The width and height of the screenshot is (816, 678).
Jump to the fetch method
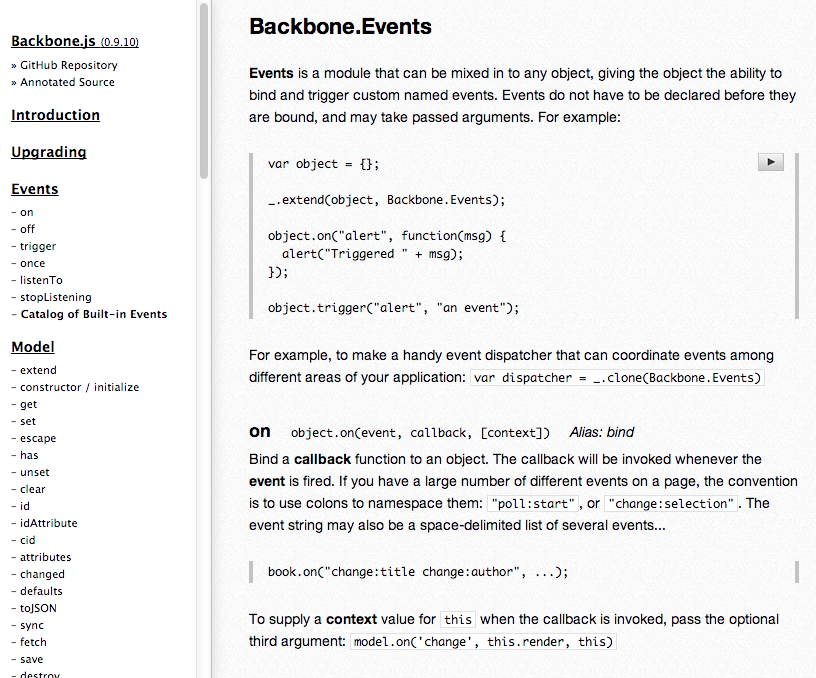(x=33, y=642)
